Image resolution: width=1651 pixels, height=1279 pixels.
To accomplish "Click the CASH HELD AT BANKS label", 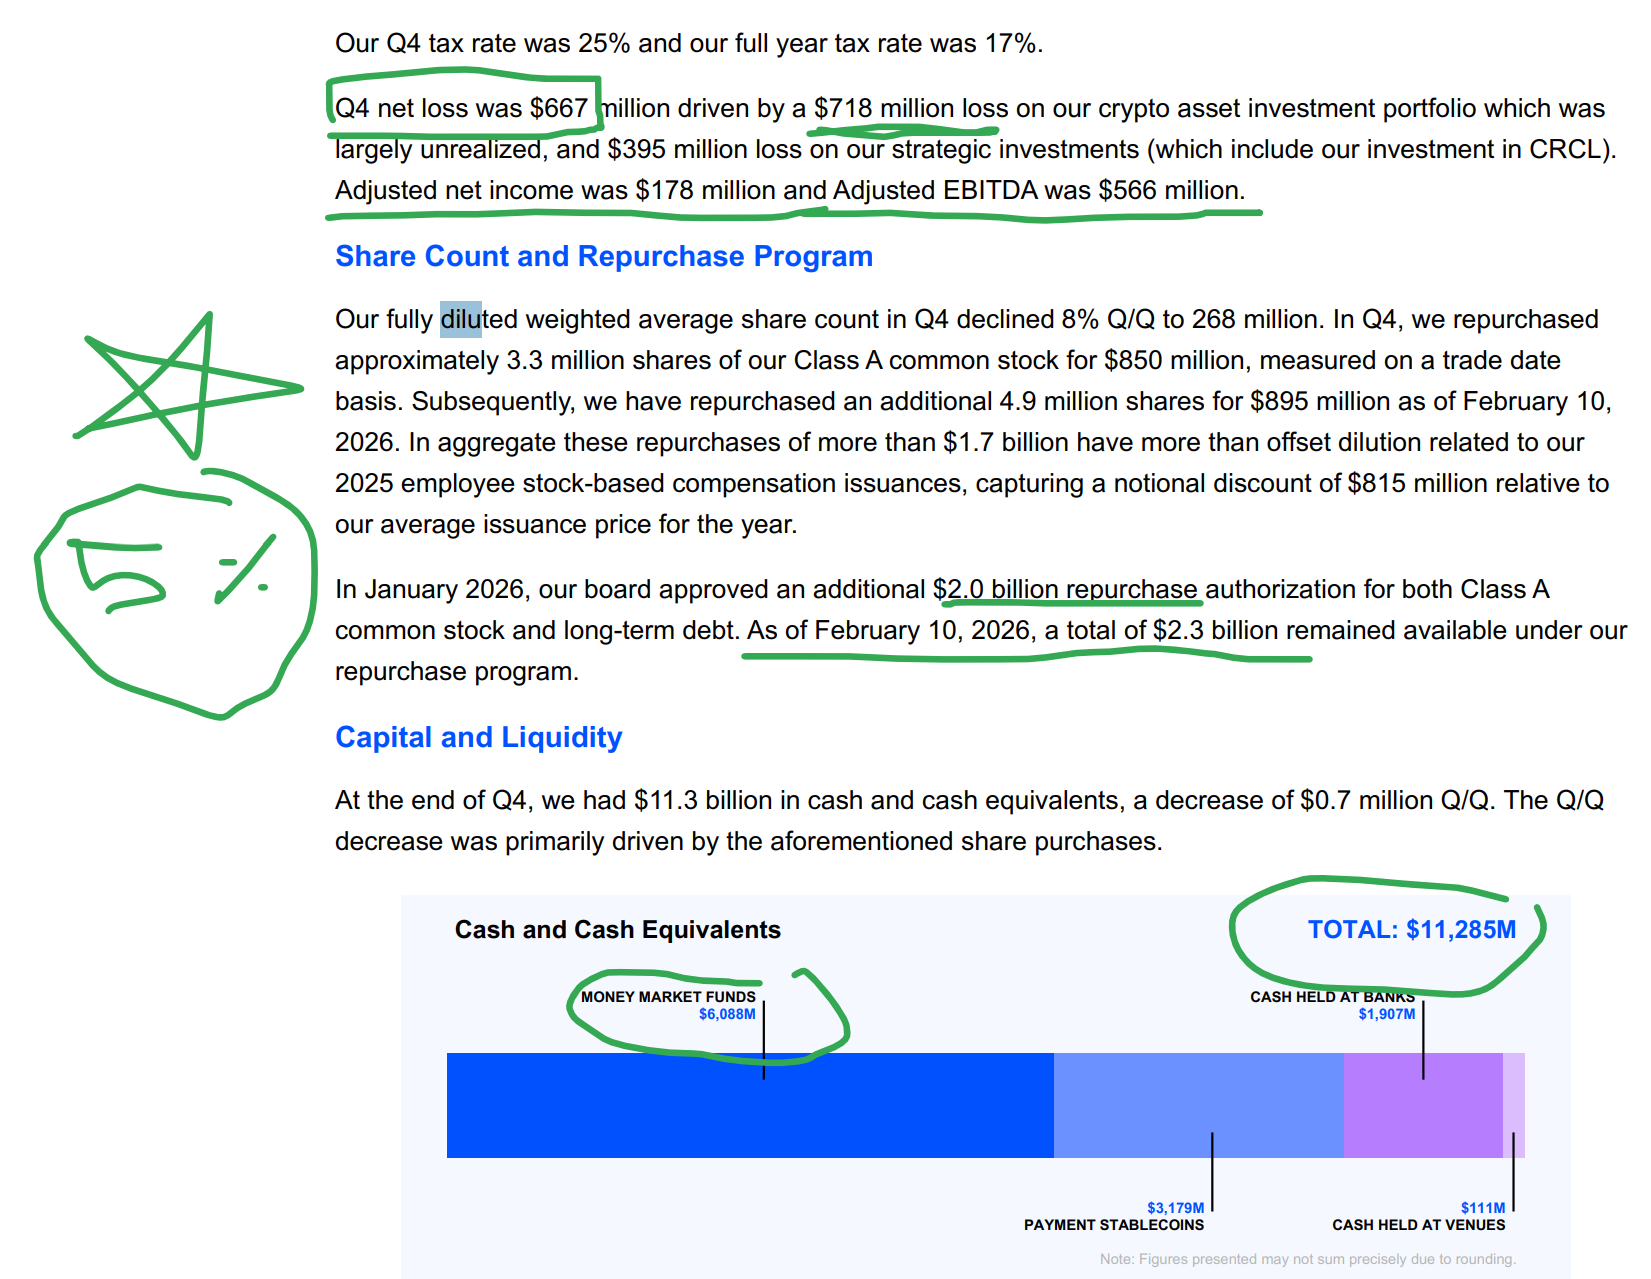I will [x=1332, y=997].
